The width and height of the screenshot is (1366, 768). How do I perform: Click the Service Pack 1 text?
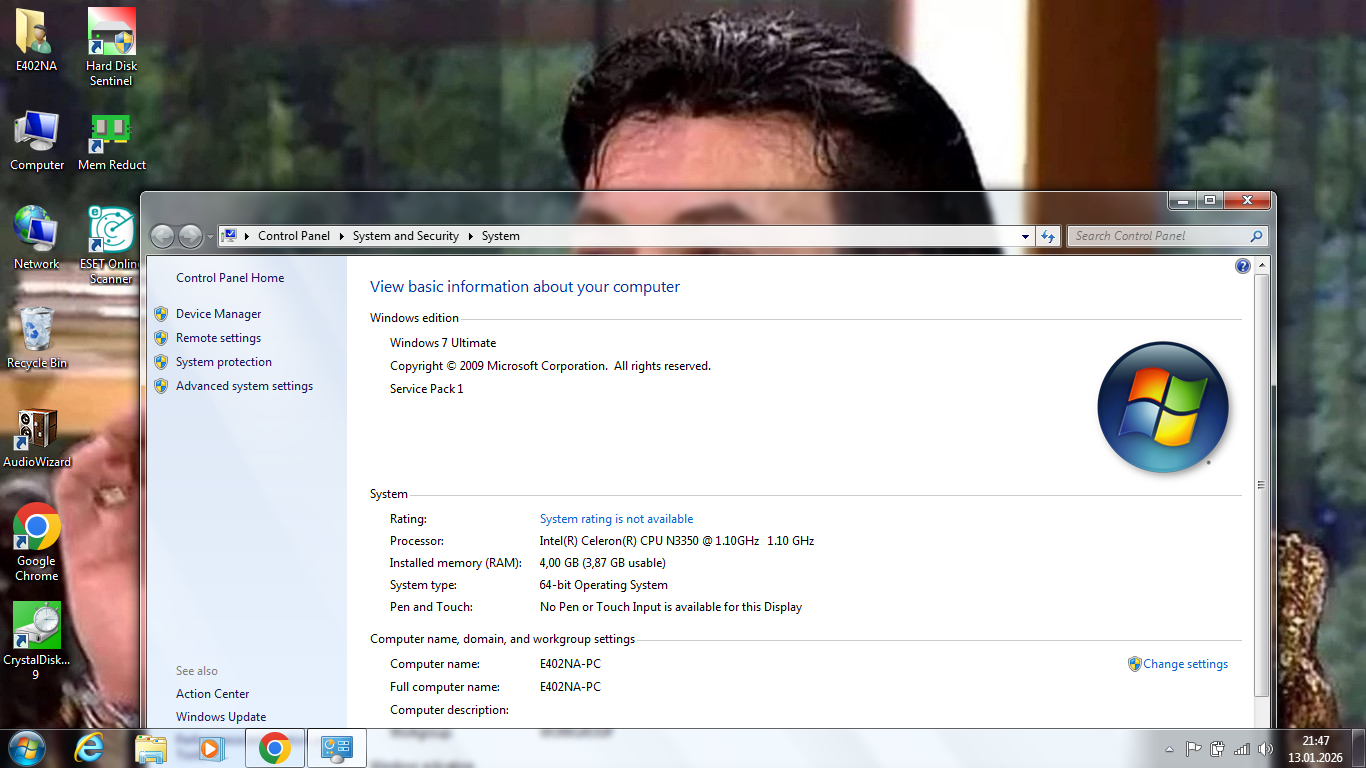point(426,389)
